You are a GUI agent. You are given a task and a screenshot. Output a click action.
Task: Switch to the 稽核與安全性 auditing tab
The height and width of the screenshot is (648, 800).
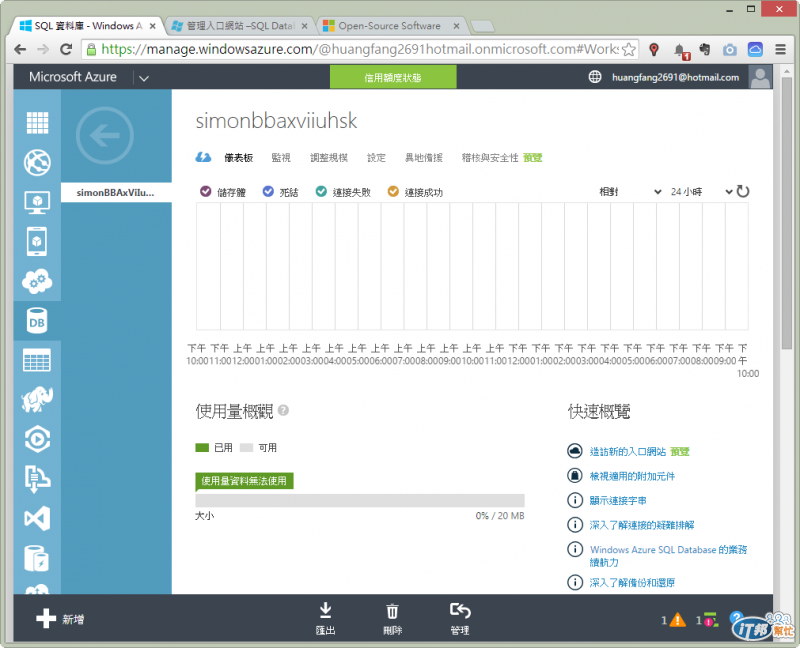(490, 158)
